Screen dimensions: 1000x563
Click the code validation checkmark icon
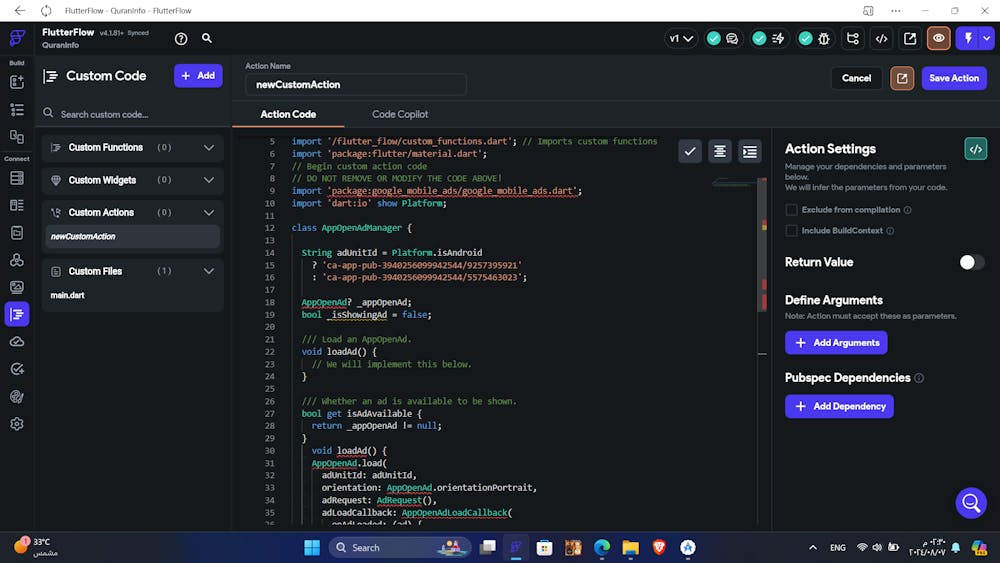tap(690, 151)
